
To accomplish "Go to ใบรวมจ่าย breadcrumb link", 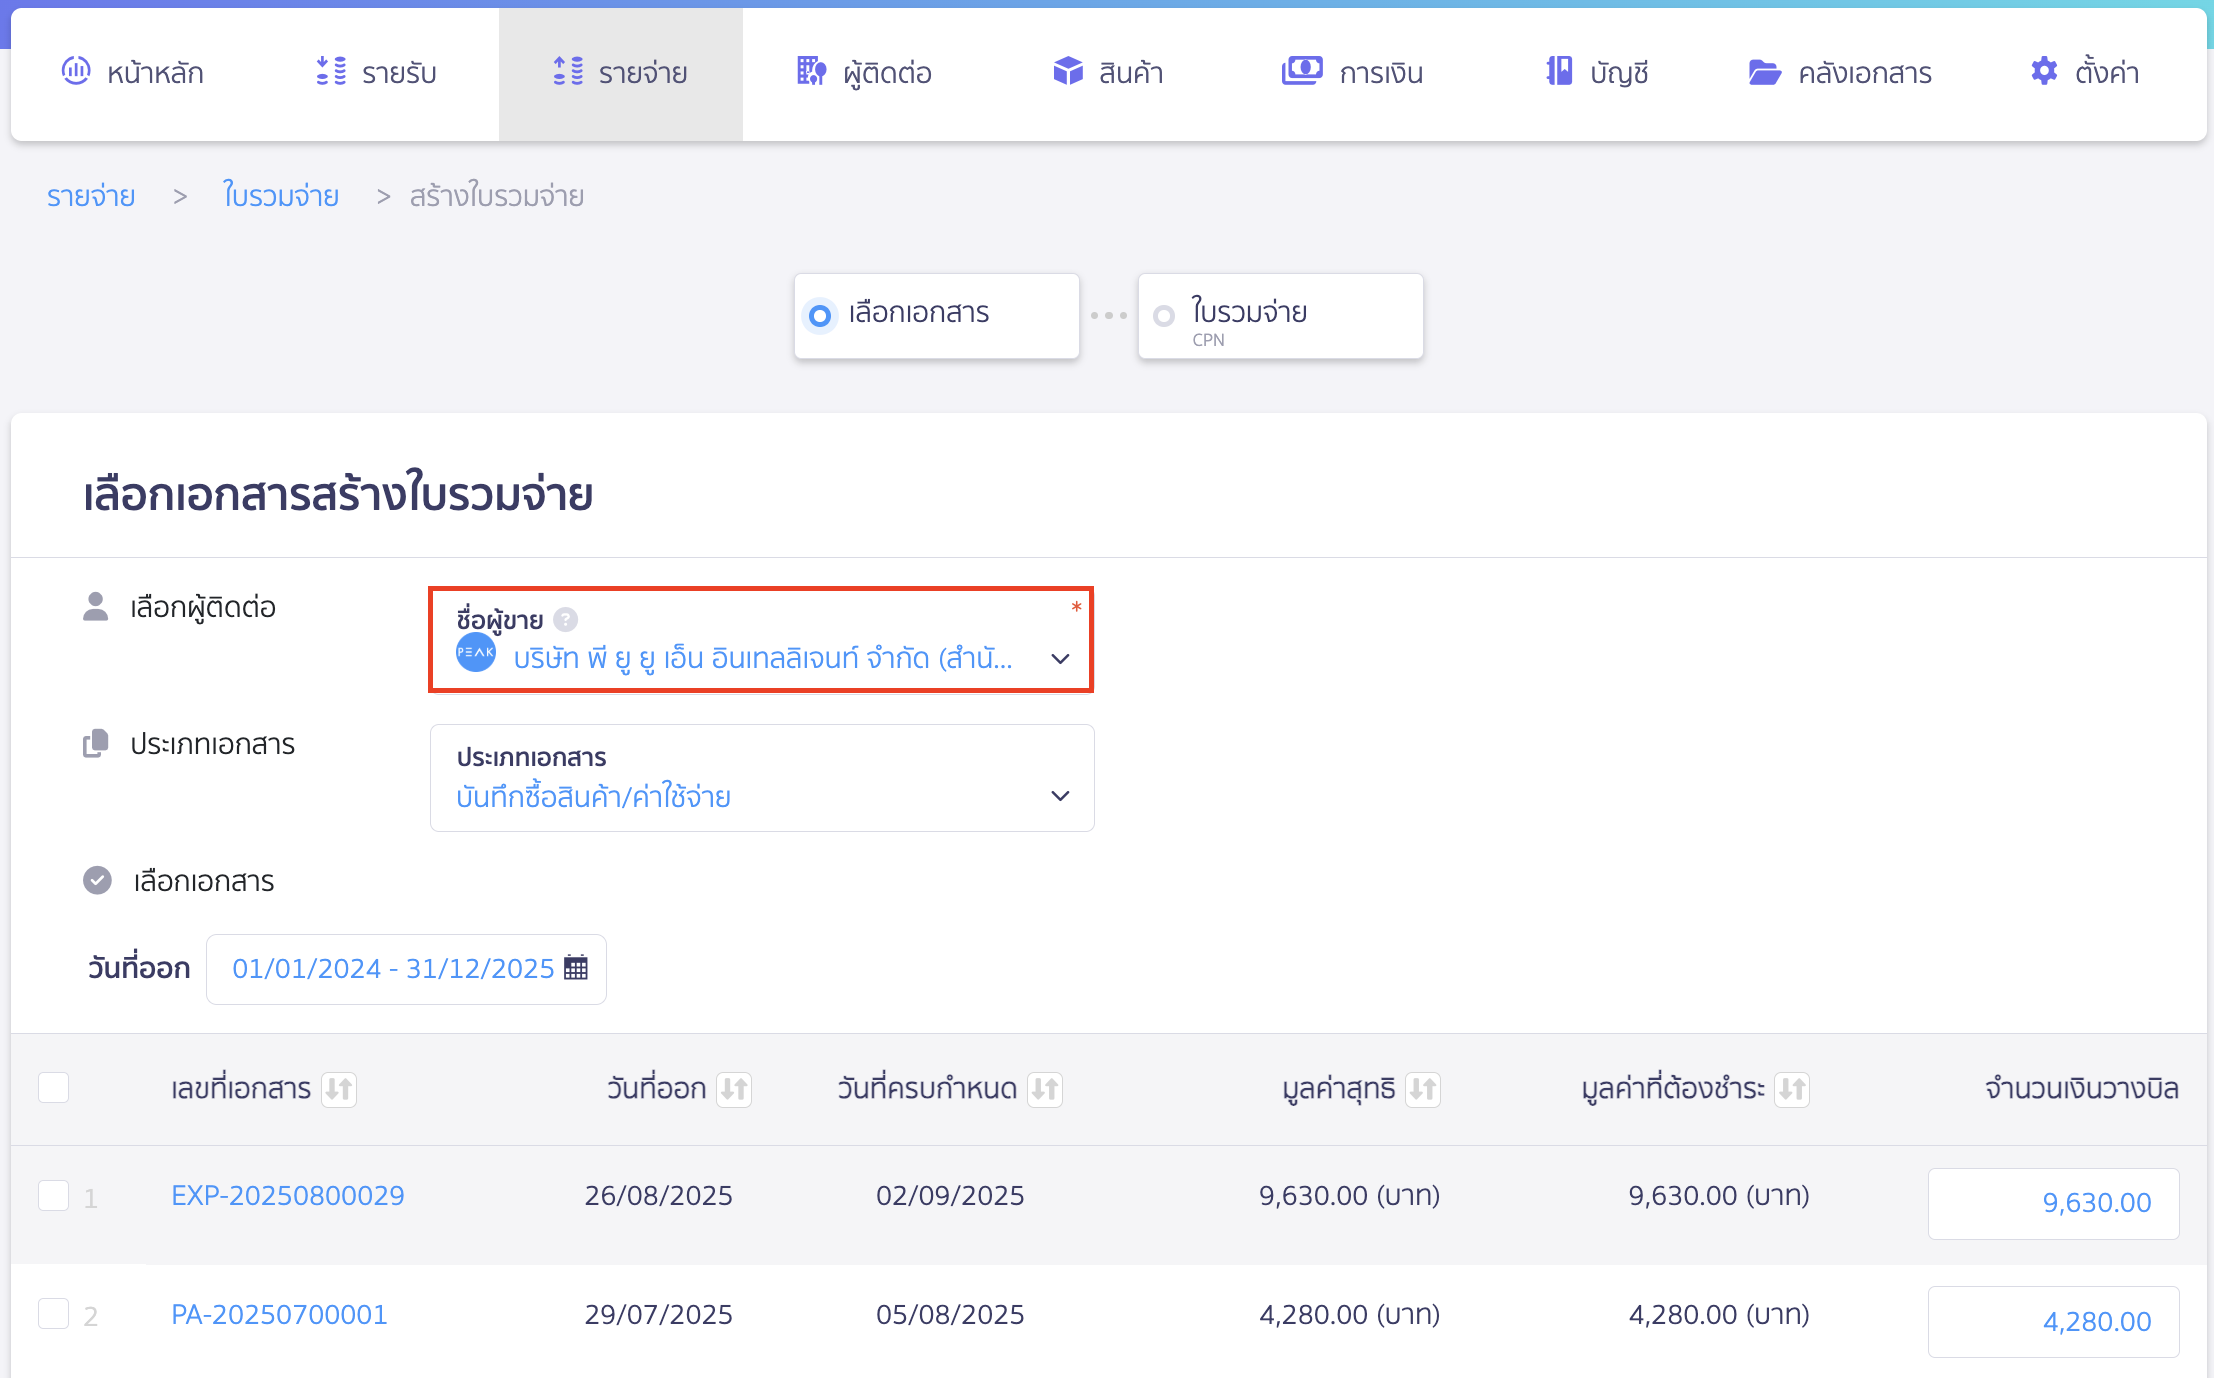I will pos(281,196).
